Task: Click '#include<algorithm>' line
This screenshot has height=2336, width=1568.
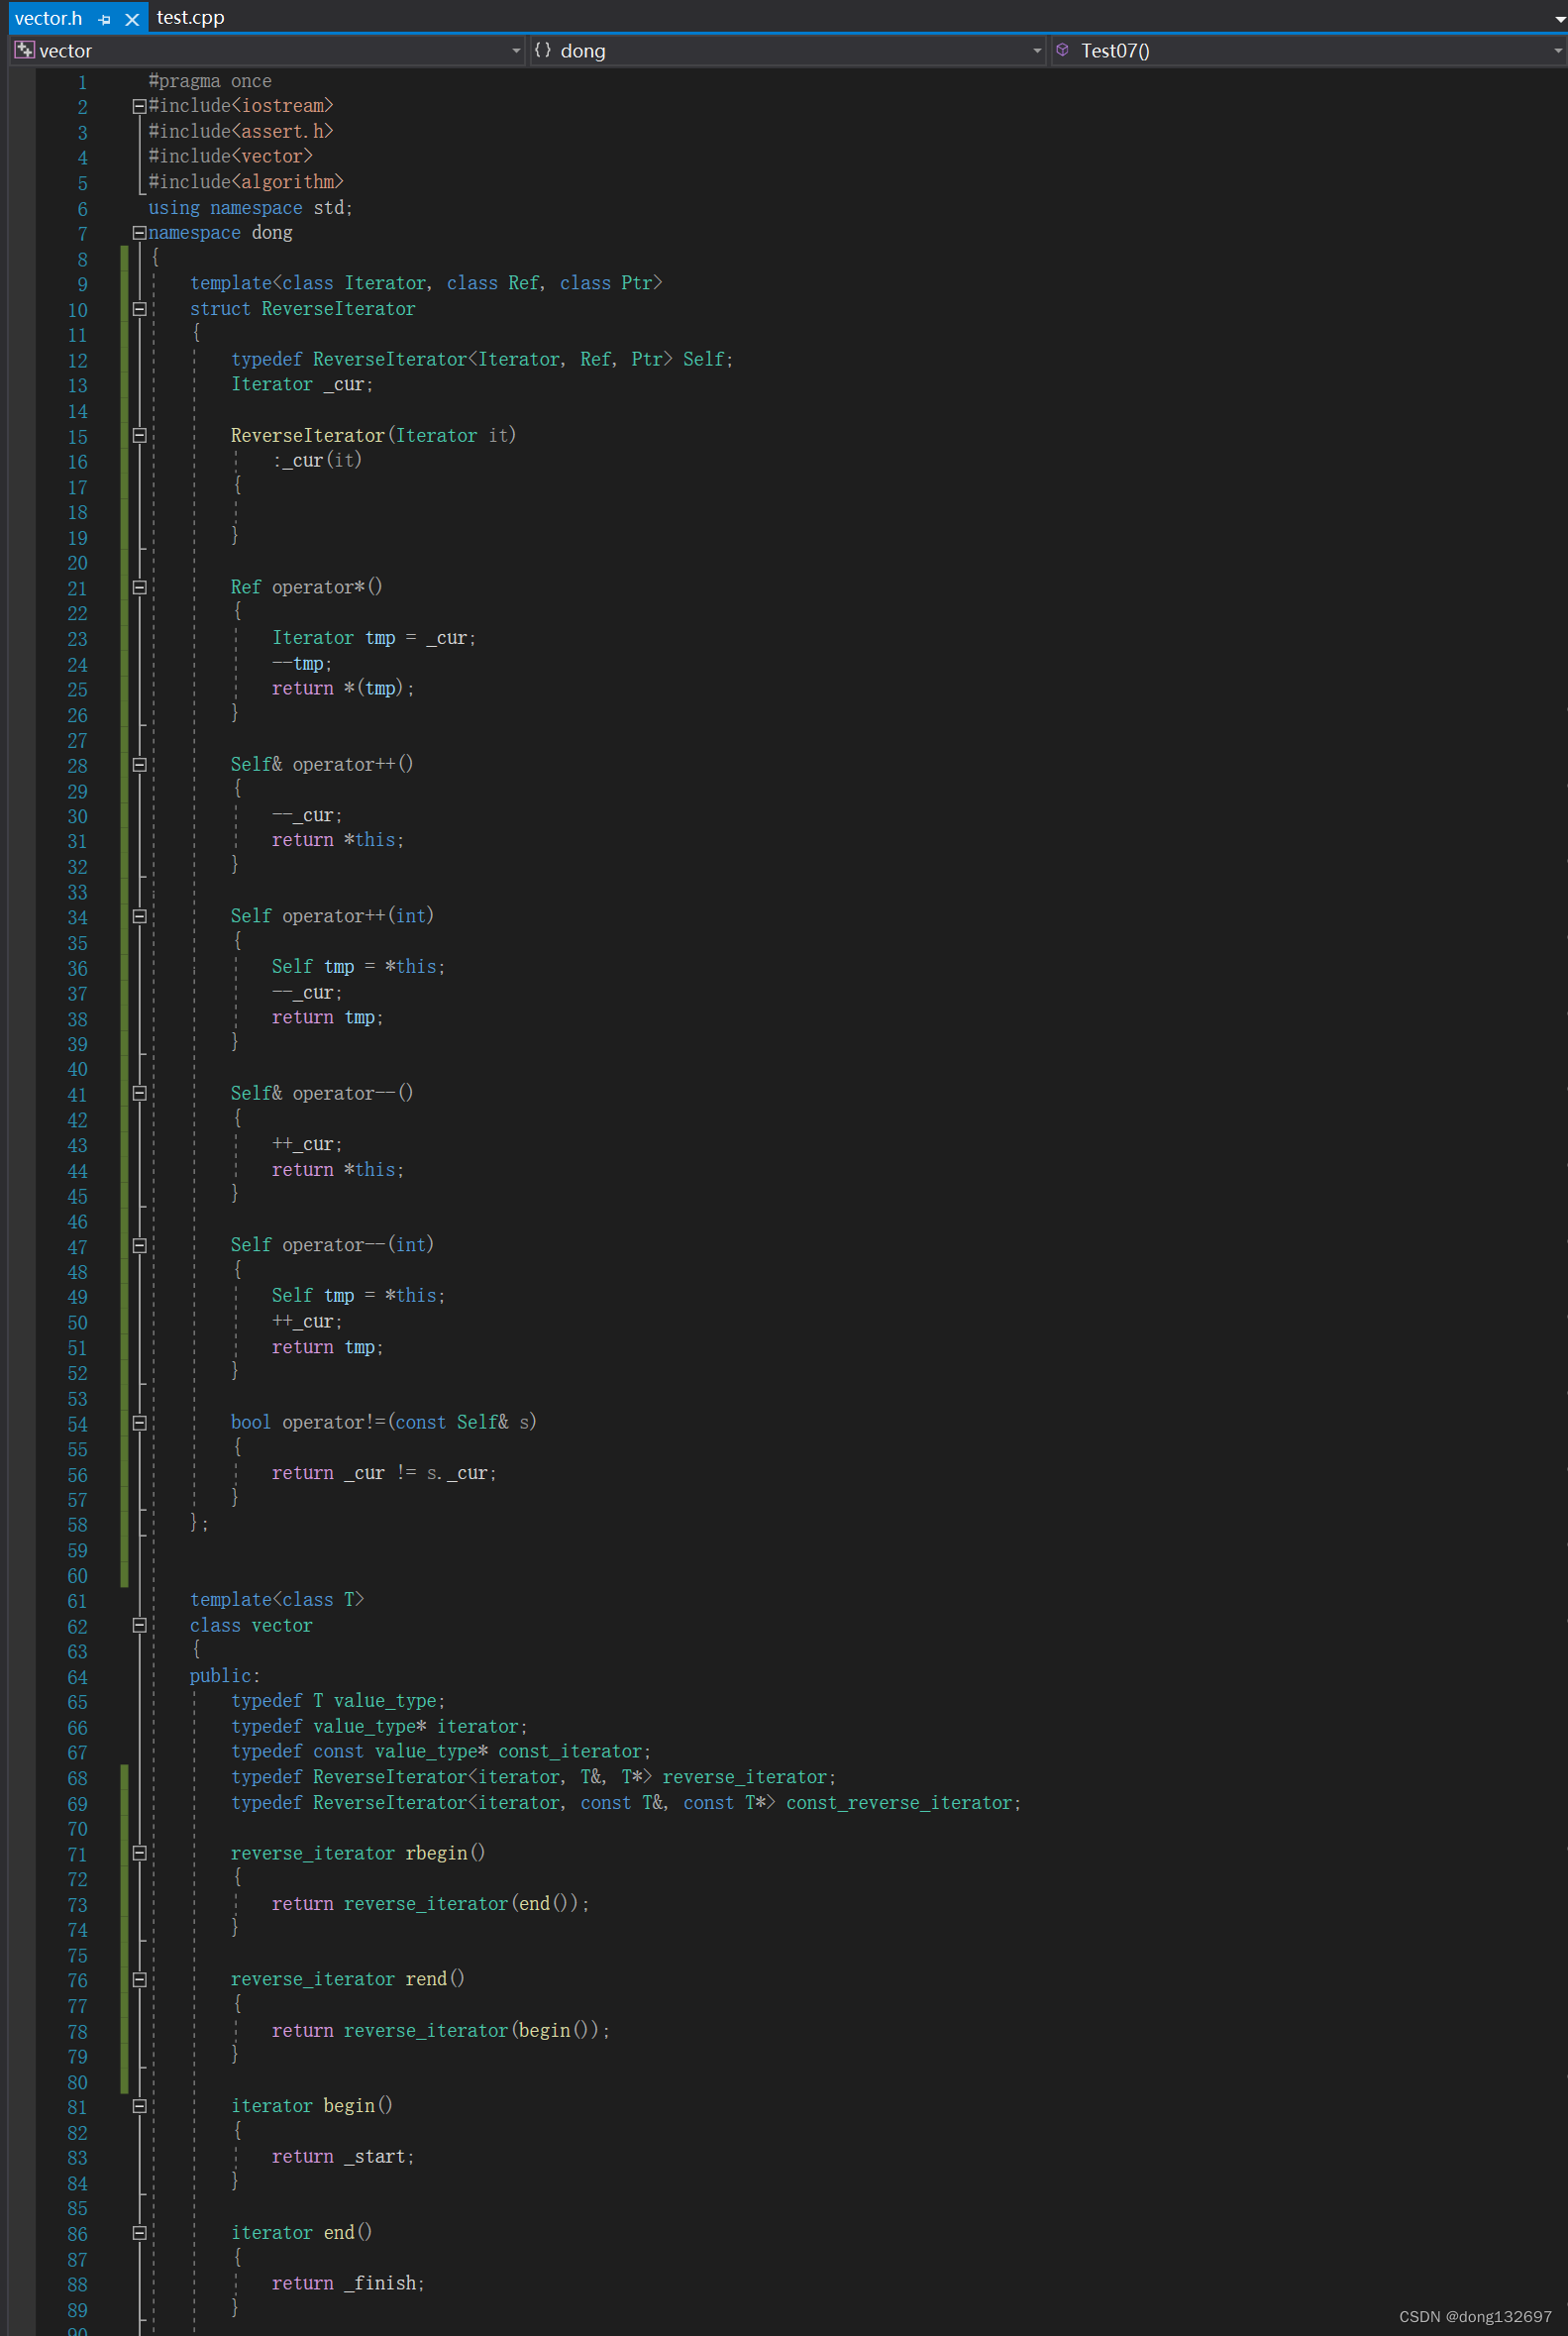Action: 246,182
